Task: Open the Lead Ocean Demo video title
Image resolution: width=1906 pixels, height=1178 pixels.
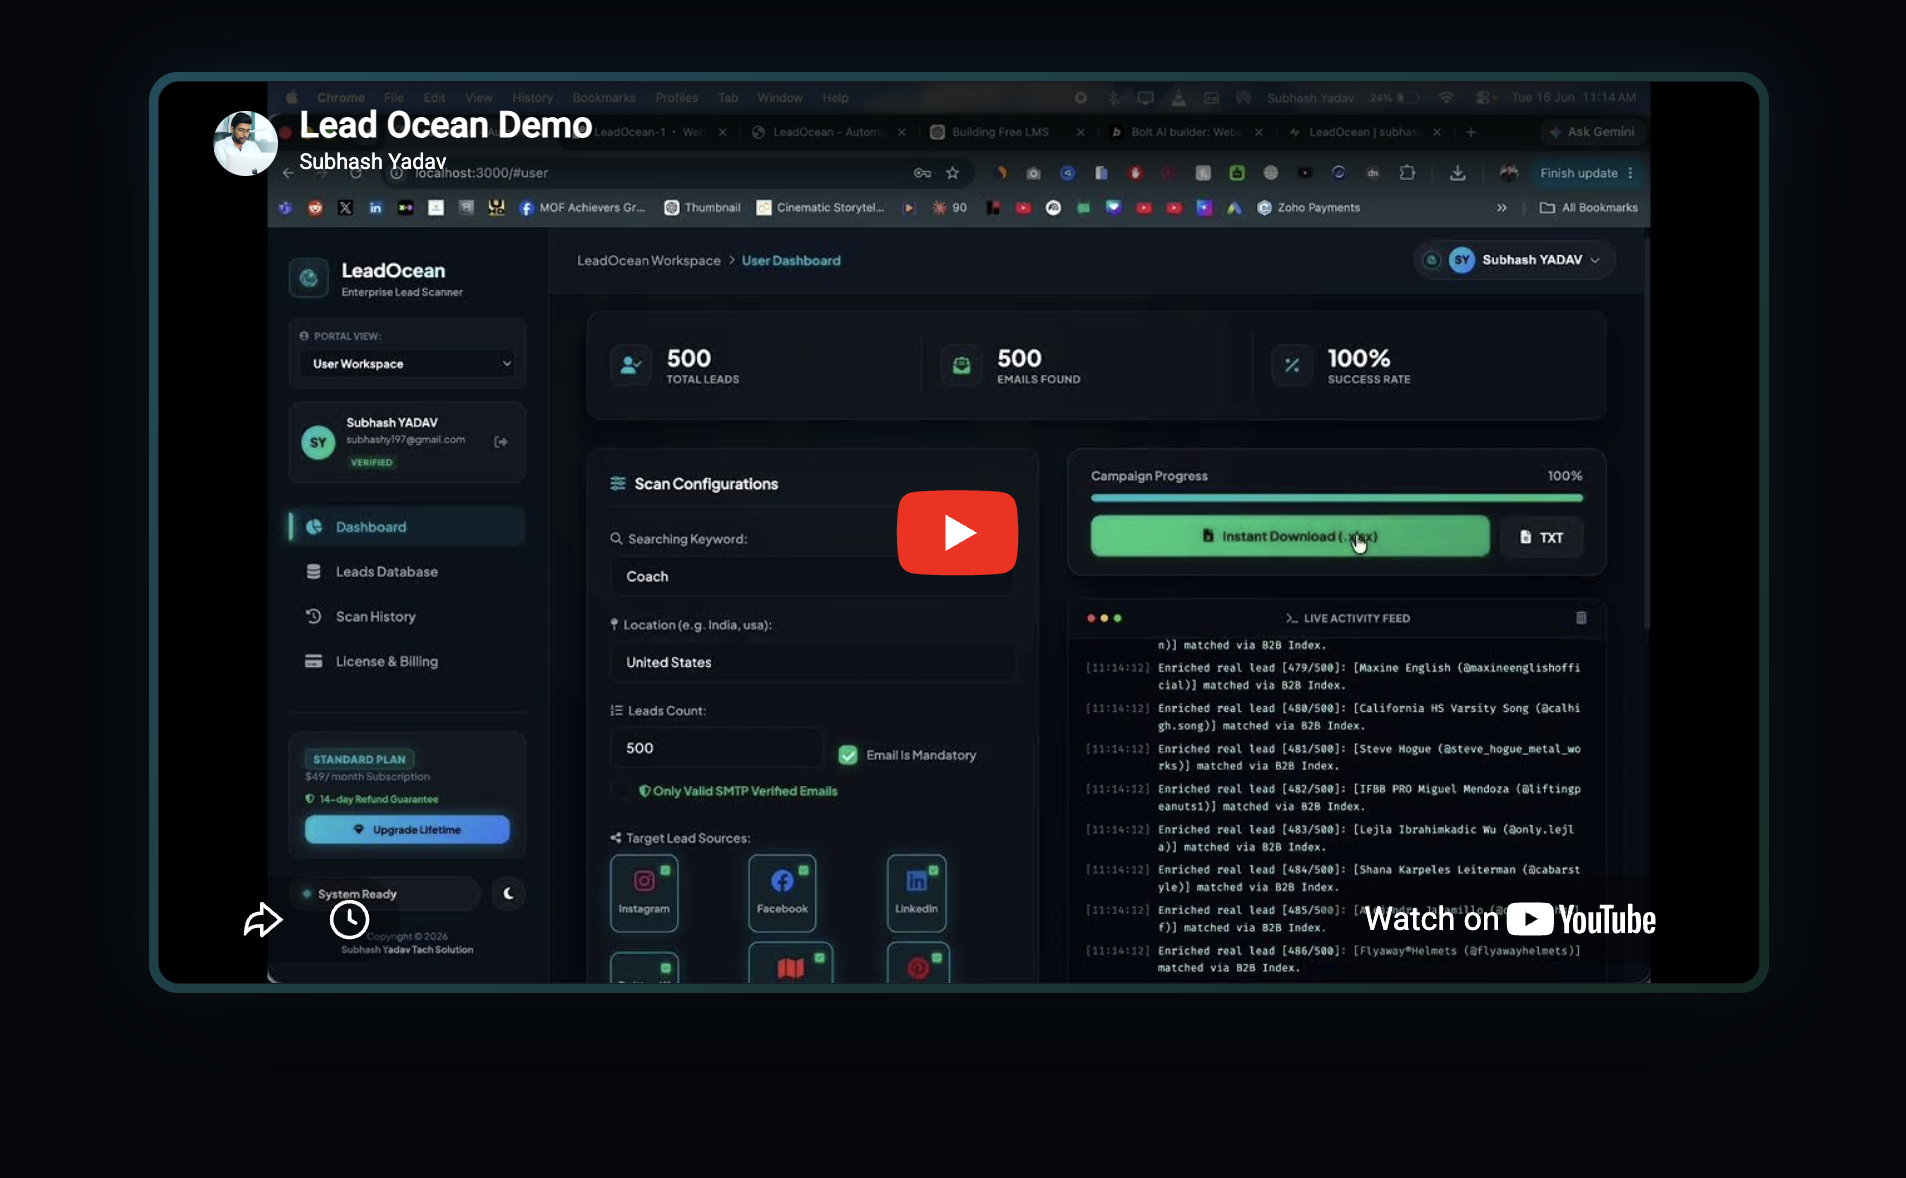Action: [x=446, y=125]
